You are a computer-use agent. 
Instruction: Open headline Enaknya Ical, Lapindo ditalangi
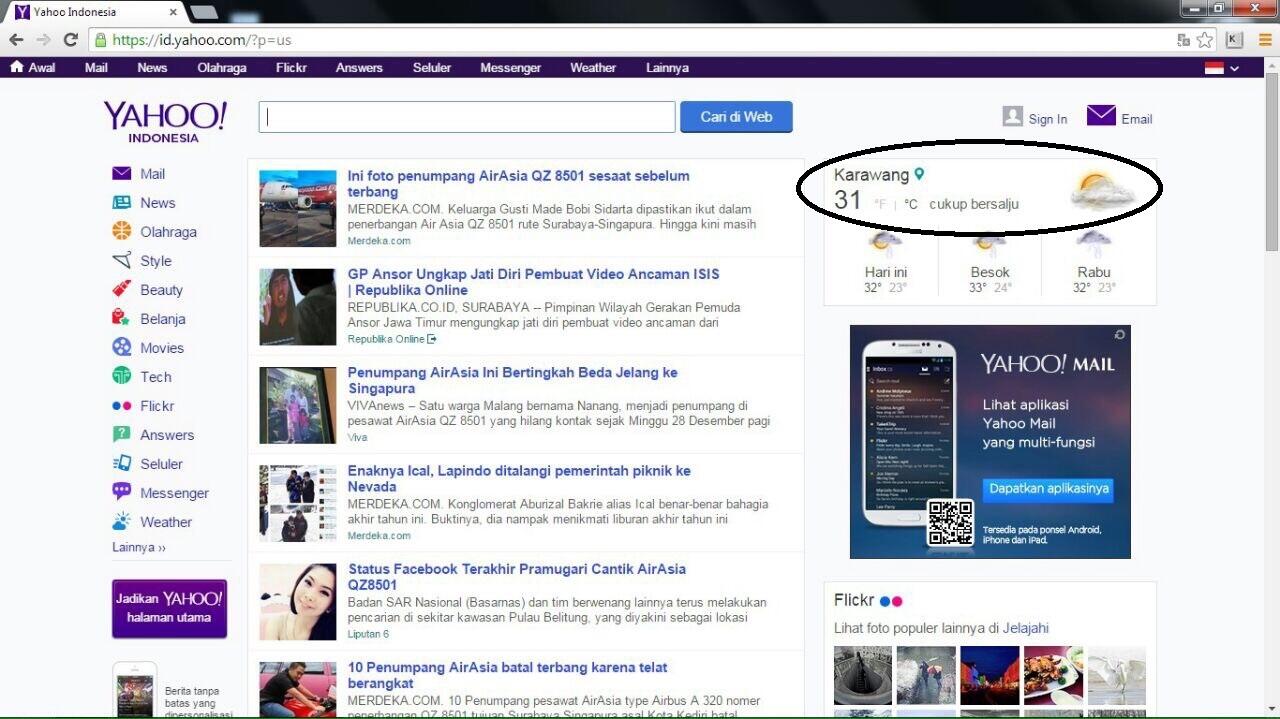tap(519, 479)
